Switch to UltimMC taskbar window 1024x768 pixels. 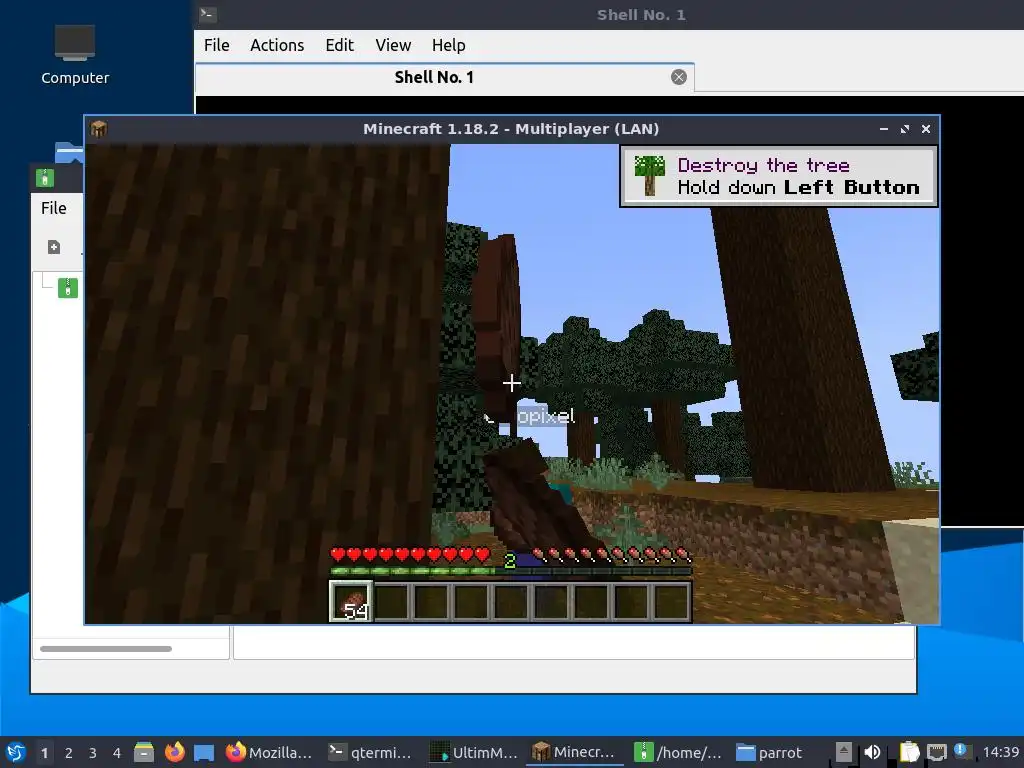(475, 752)
